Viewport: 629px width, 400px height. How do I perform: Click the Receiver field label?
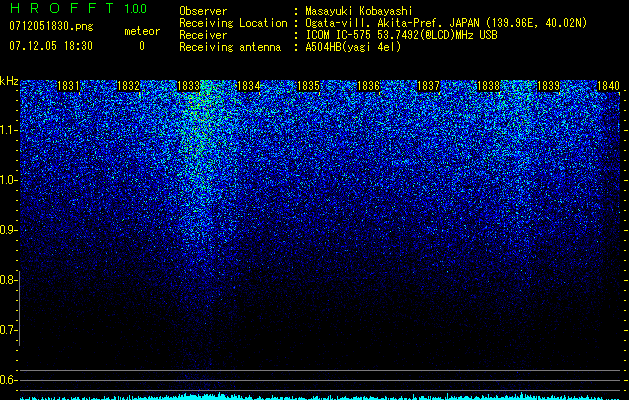203,35
